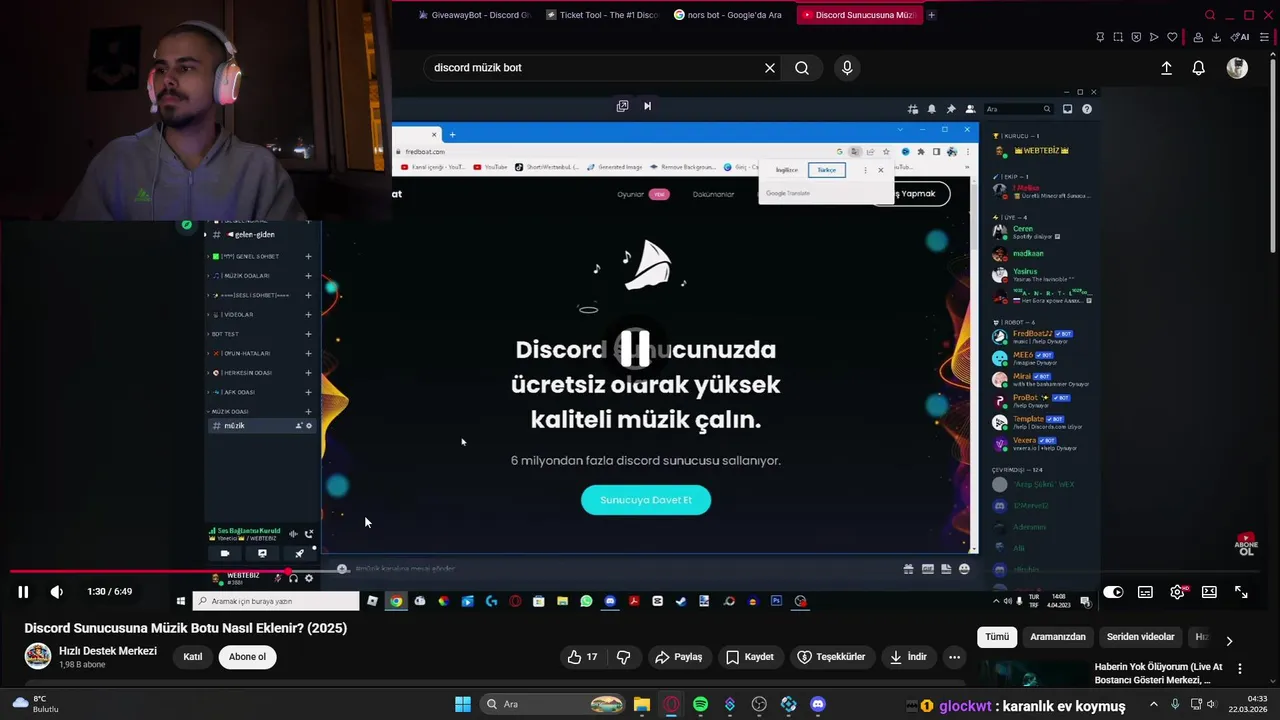Viewport: 1280px width, 720px height.
Task: Click the taskbar Ara search box
Action: pyautogui.click(x=553, y=704)
